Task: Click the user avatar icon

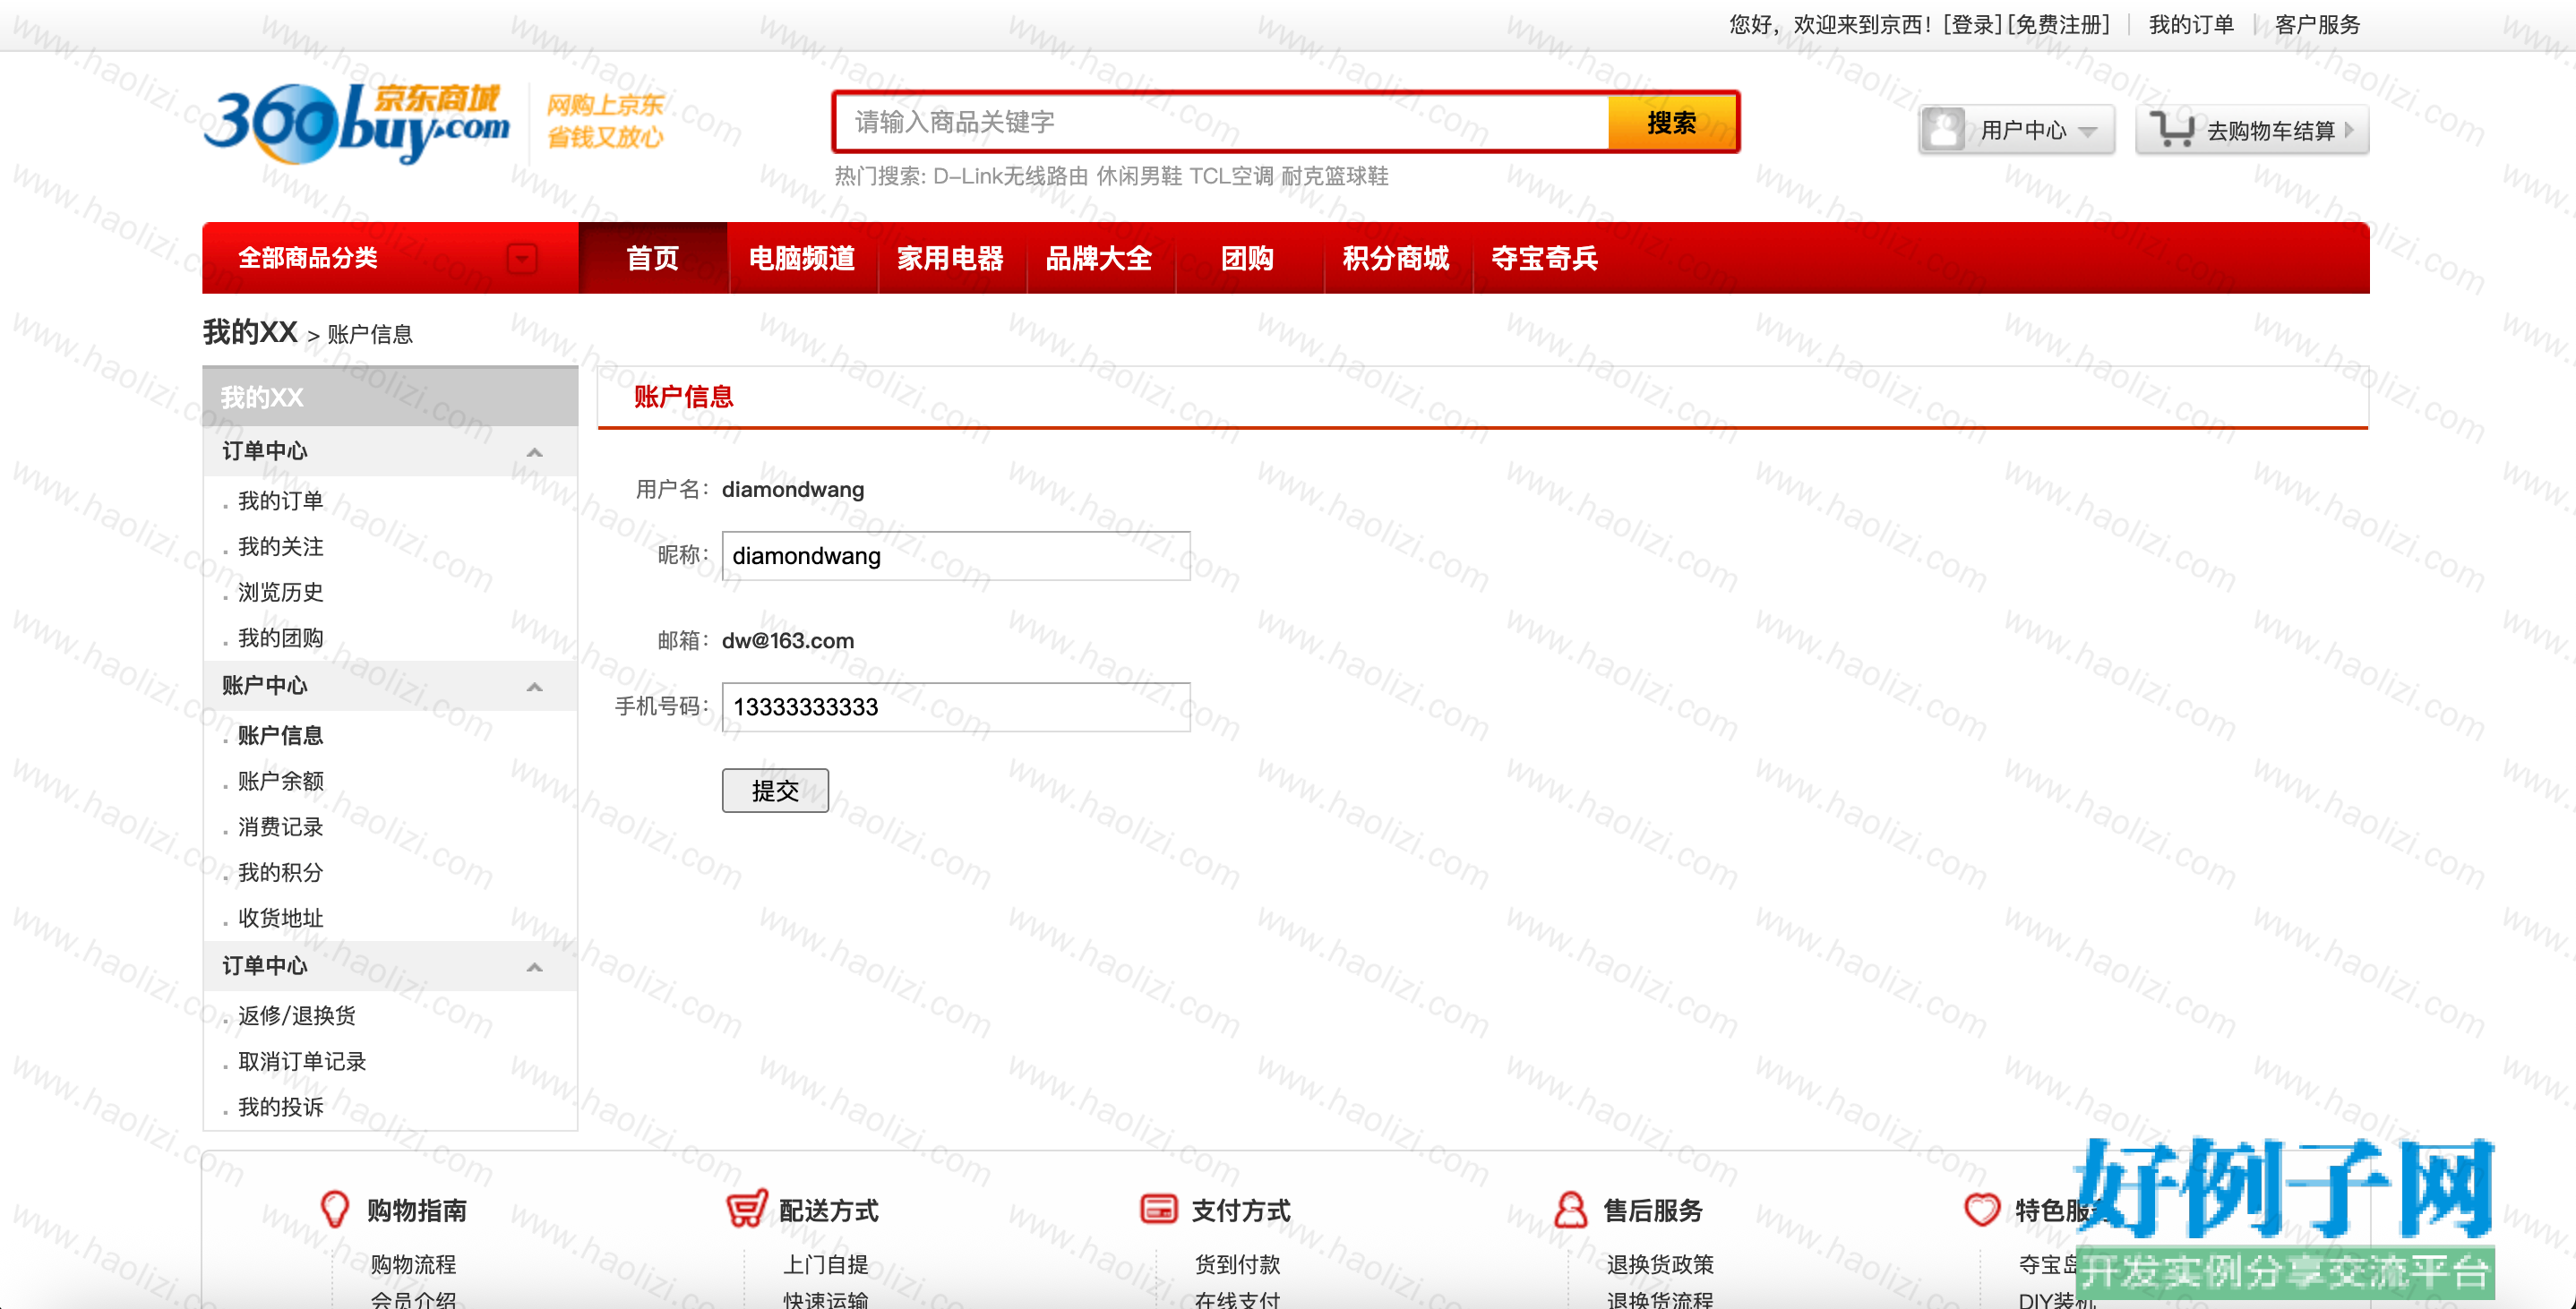Action: [1944, 130]
